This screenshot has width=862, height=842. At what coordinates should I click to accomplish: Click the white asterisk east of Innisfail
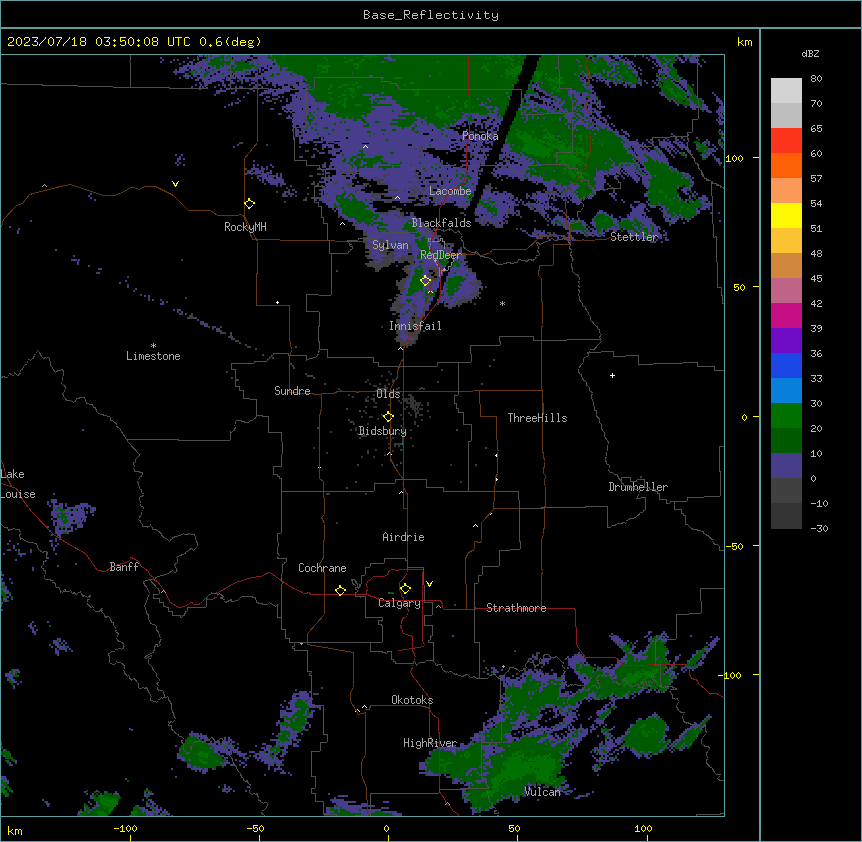click(x=502, y=303)
